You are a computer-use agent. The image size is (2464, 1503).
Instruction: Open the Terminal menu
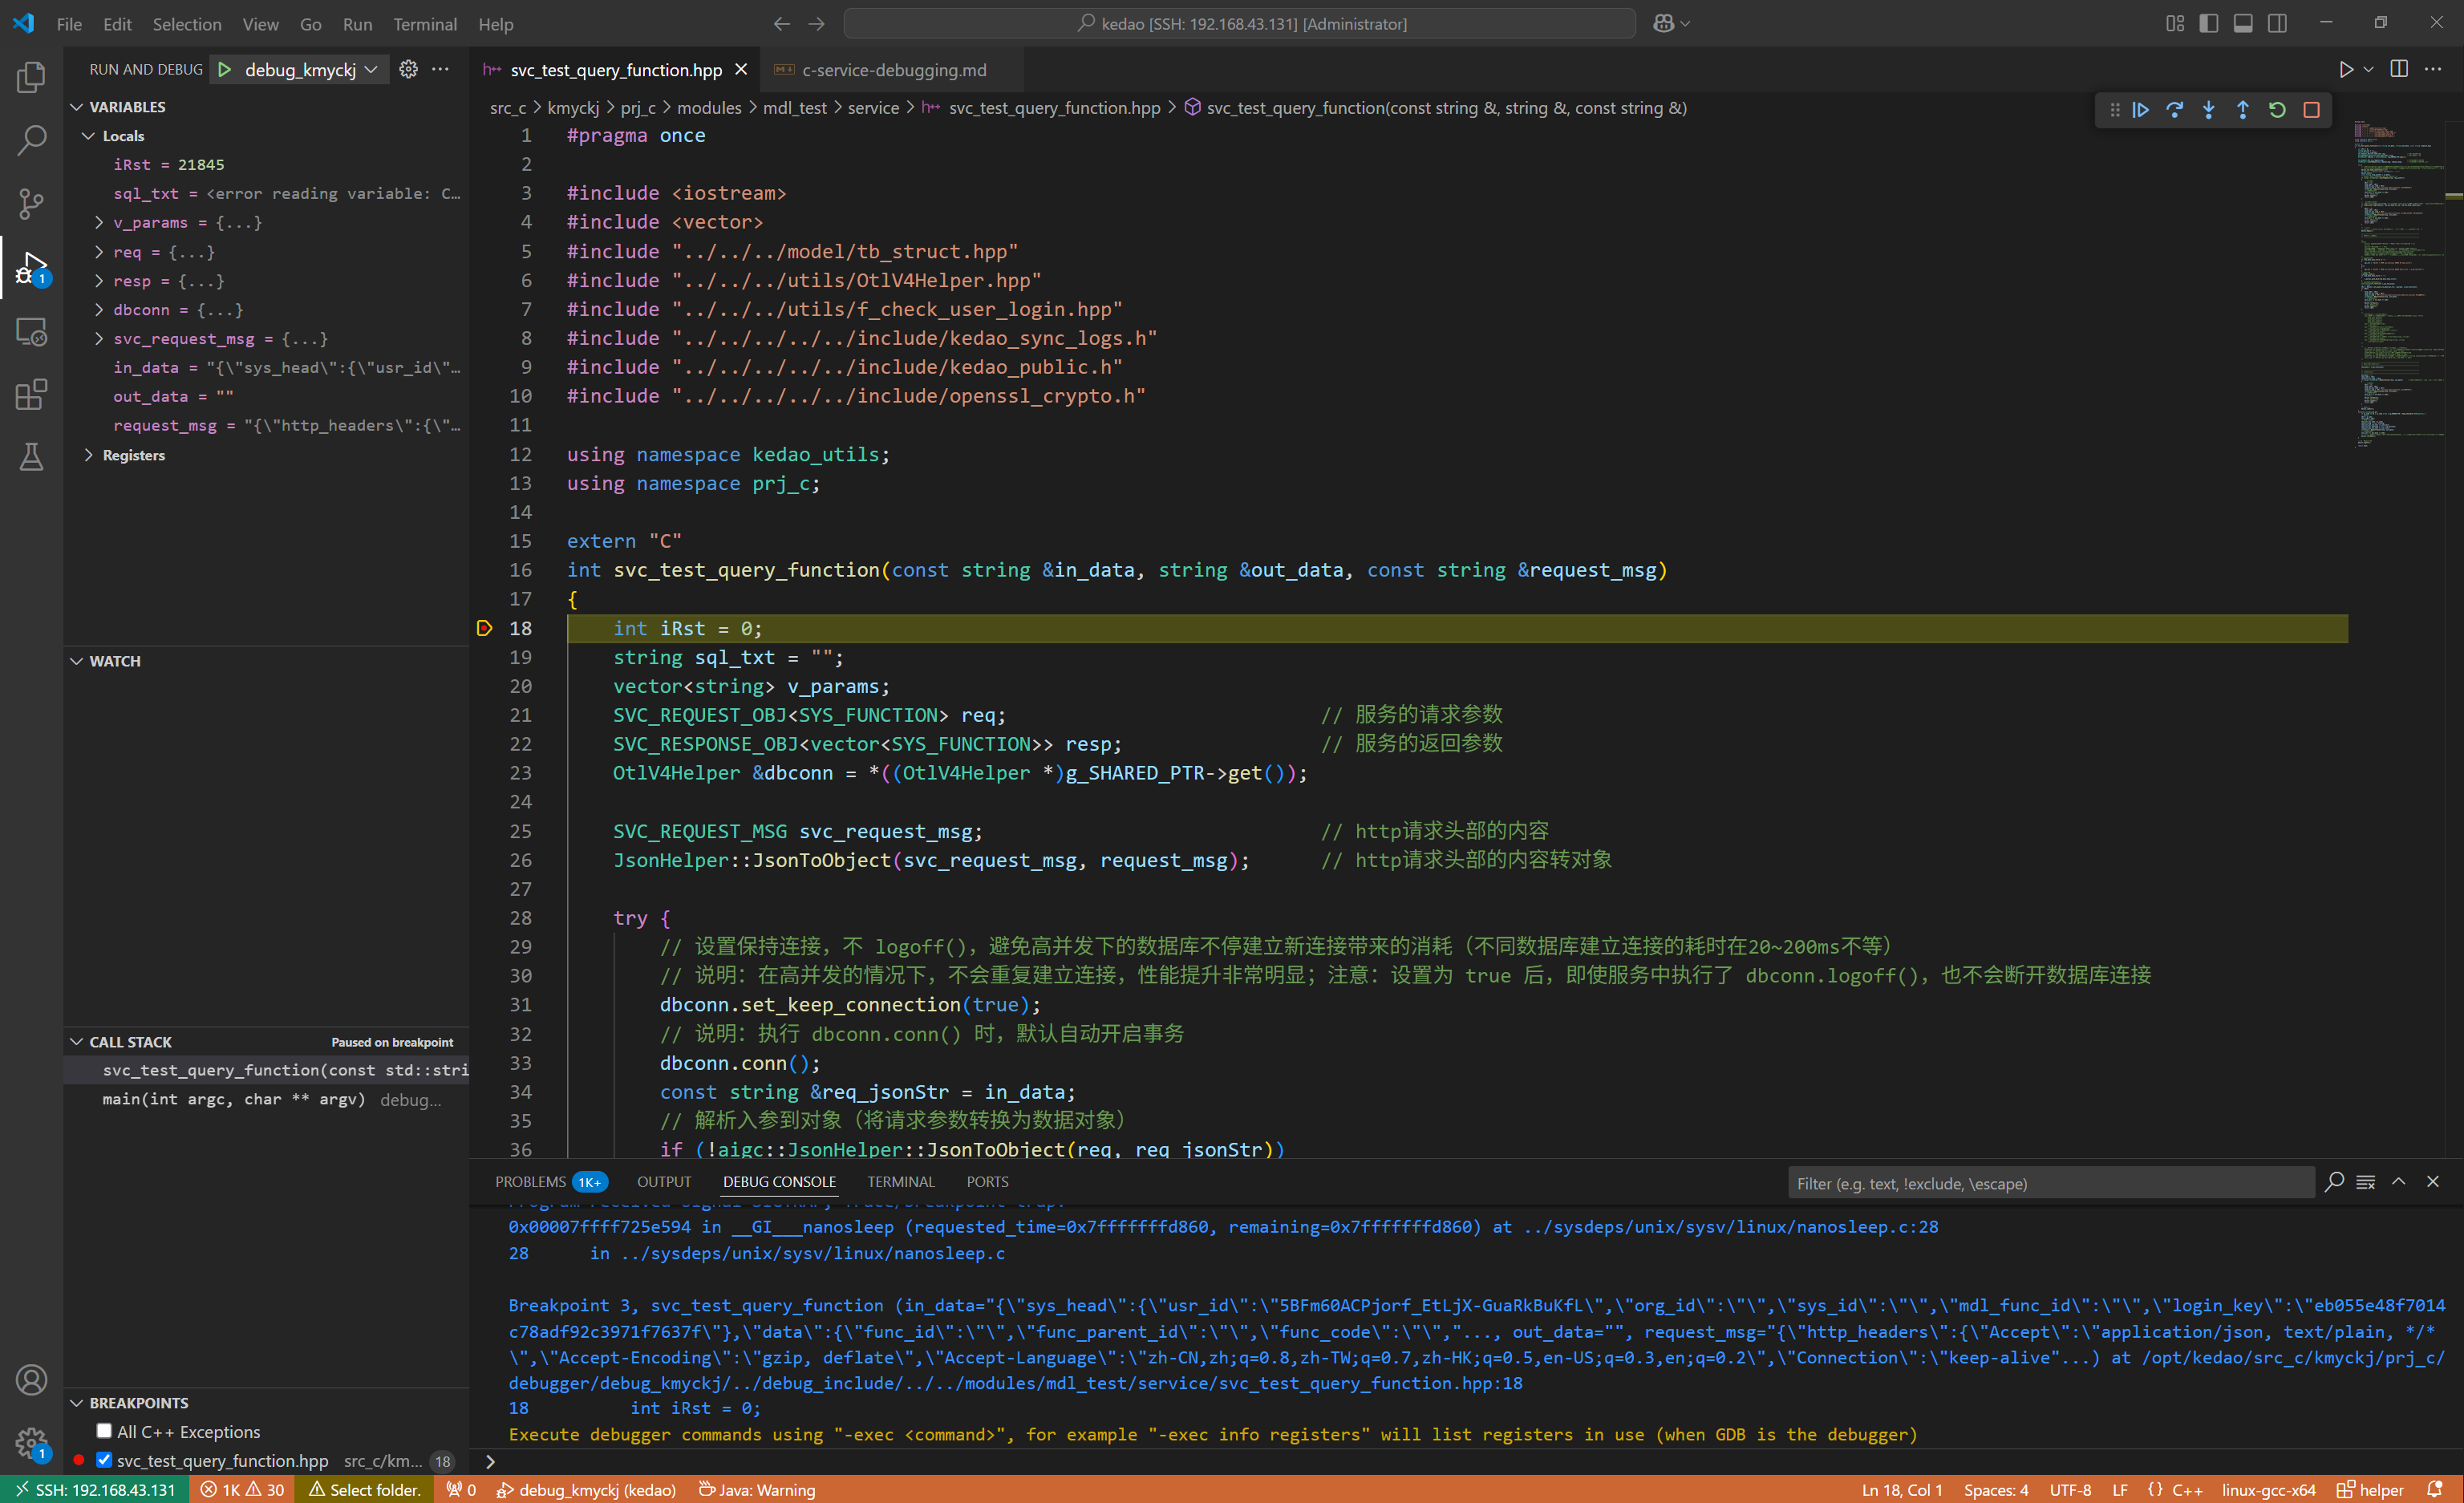tap(425, 24)
